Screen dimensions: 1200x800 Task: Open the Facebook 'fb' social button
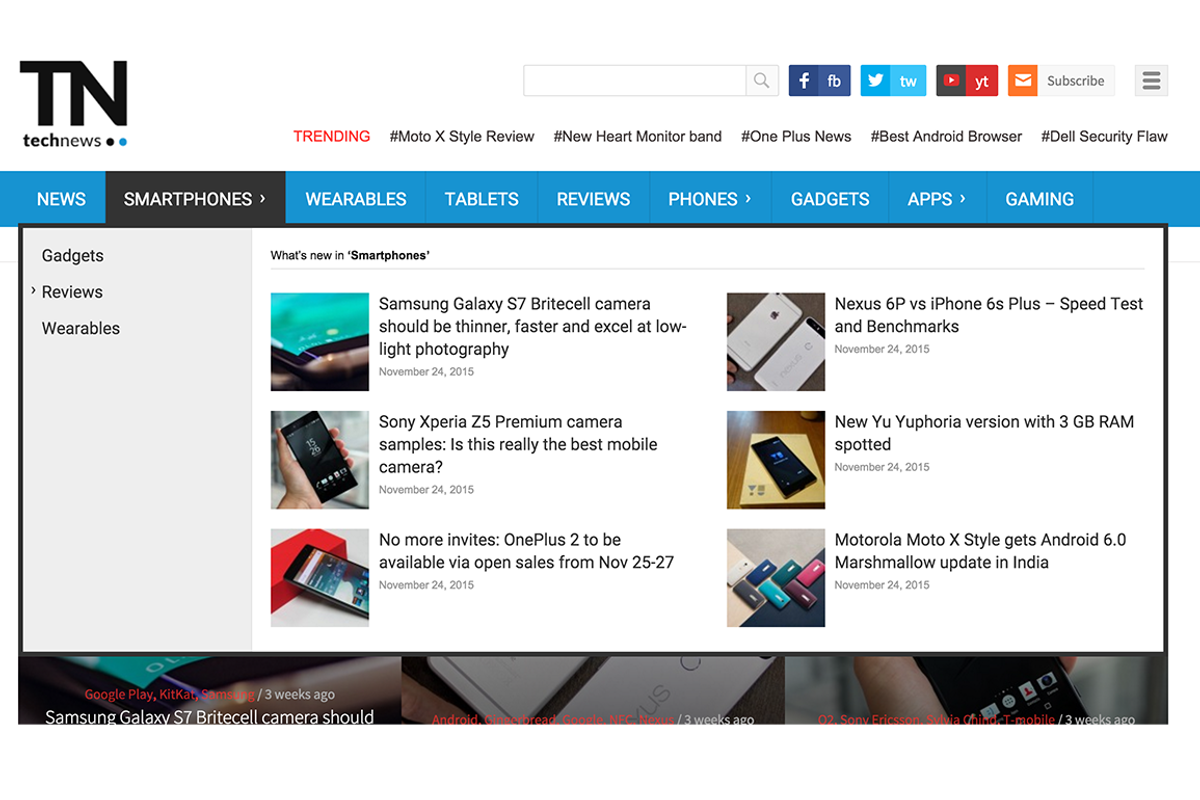(x=819, y=81)
